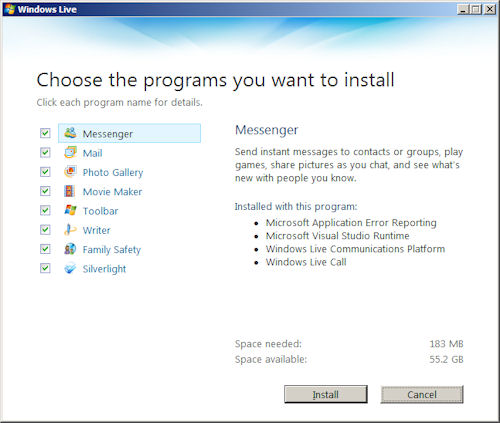Click the Silverlight icon
The height and width of the screenshot is (423, 500).
tap(70, 268)
